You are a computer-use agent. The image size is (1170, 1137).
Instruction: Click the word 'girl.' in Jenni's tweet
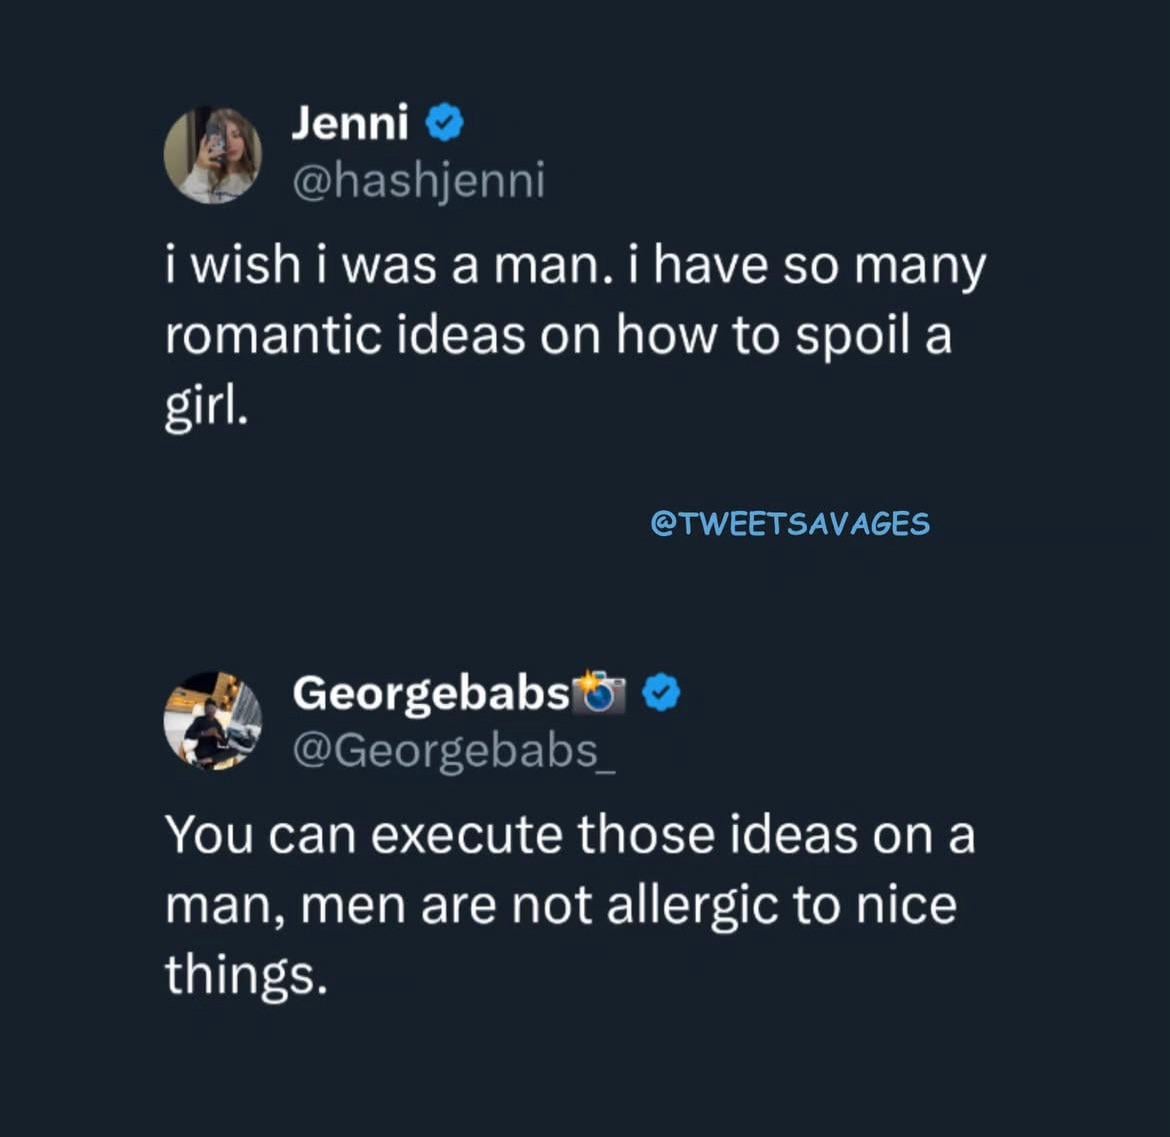(205, 406)
